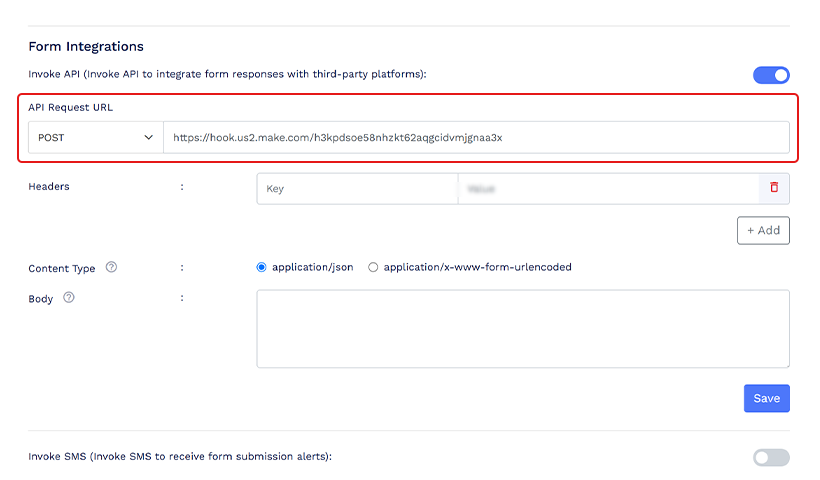Click the Headers label
The height and width of the screenshot is (480, 820).
pos(49,187)
